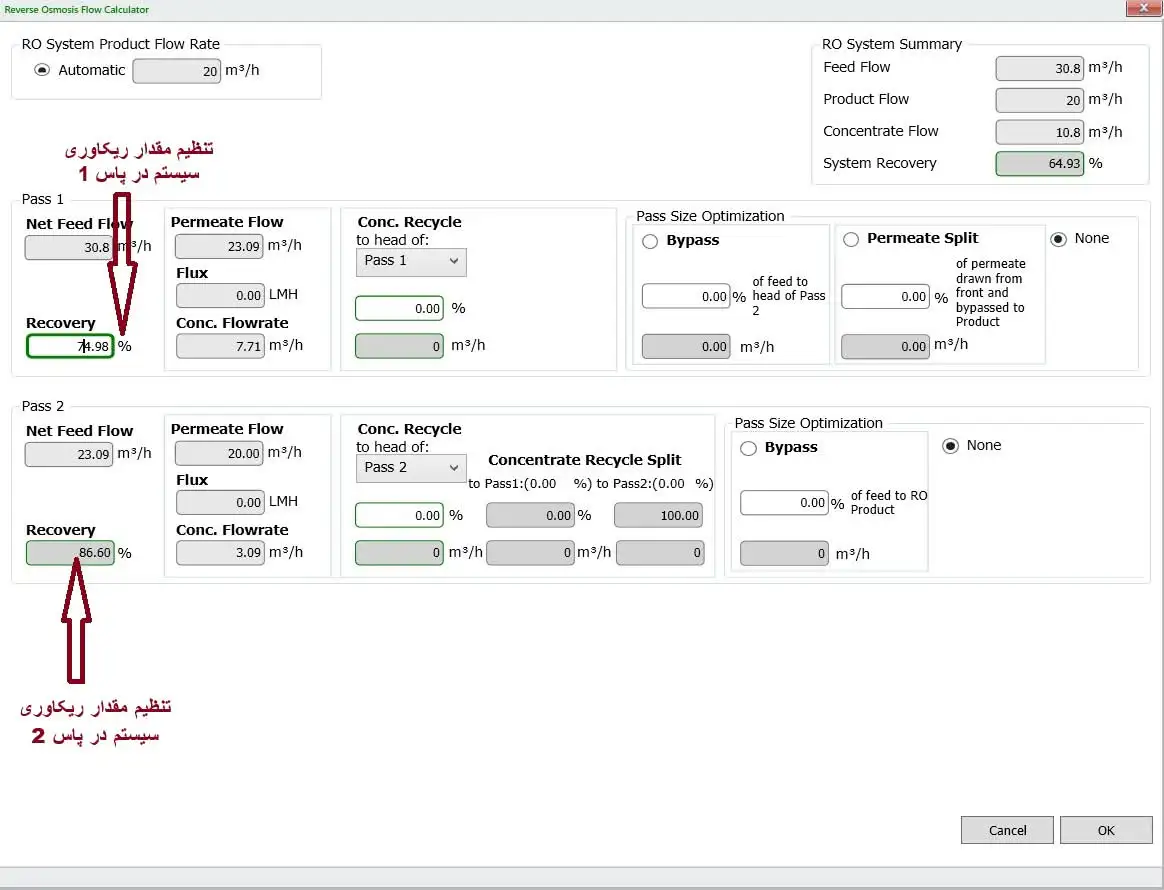Enable Bypass option in Pass 2

tap(748, 448)
